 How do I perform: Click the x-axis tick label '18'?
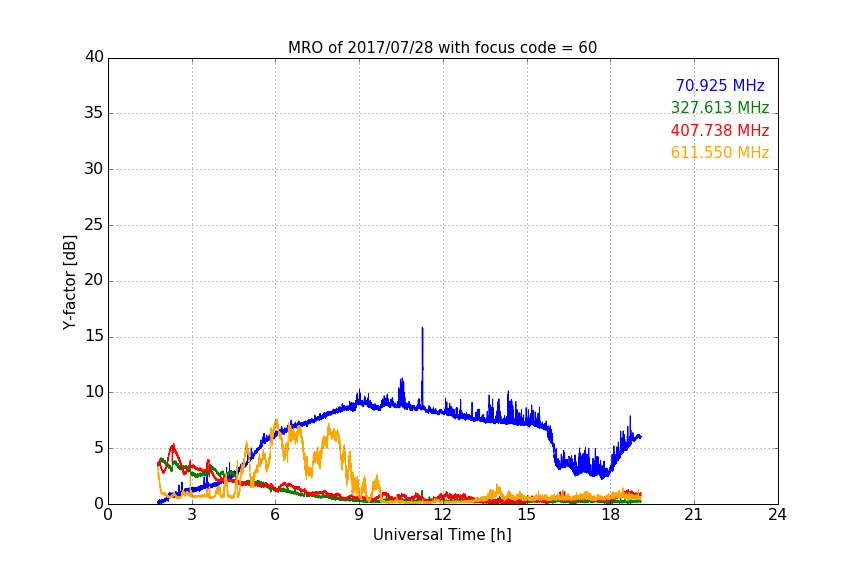point(611,515)
